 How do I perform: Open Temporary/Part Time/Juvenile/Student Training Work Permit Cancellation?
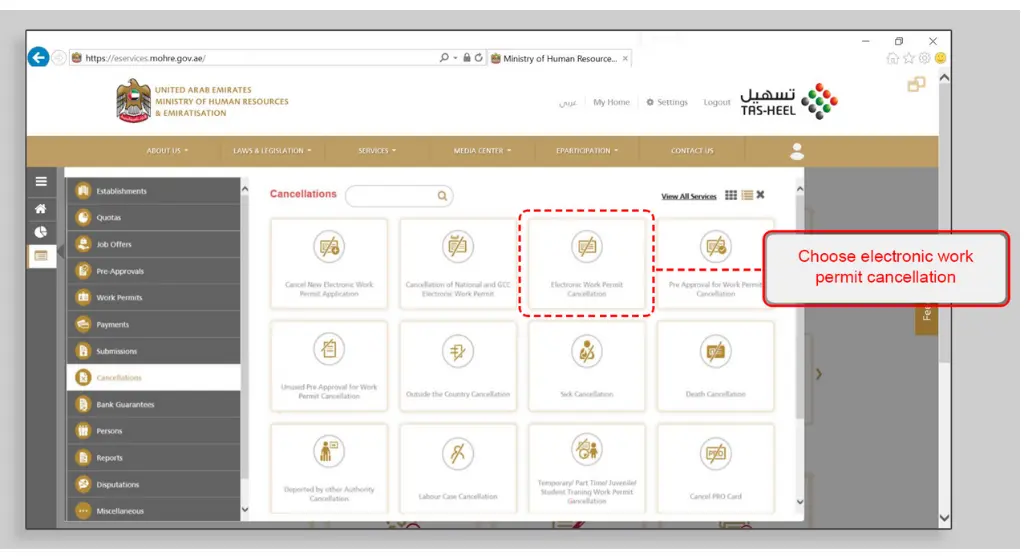(586, 468)
